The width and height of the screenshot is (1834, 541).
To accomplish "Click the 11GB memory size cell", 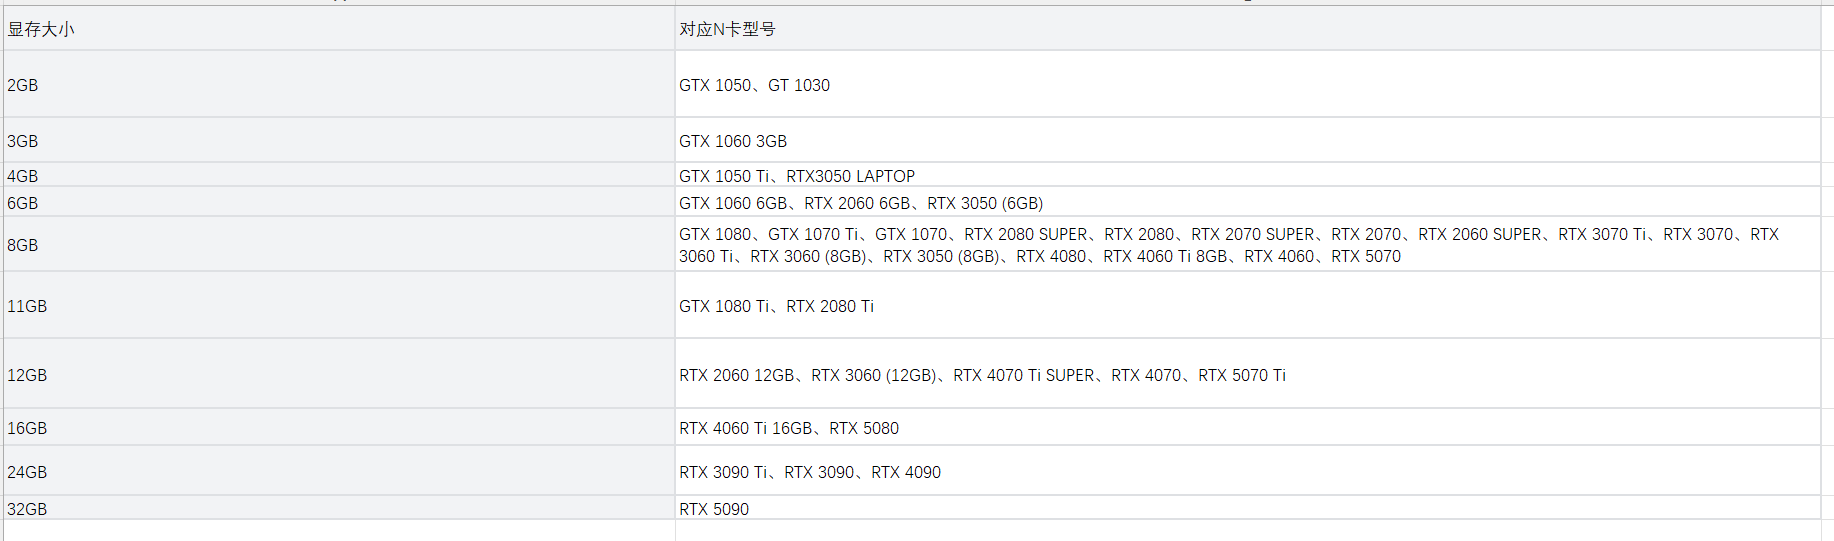I will [339, 305].
